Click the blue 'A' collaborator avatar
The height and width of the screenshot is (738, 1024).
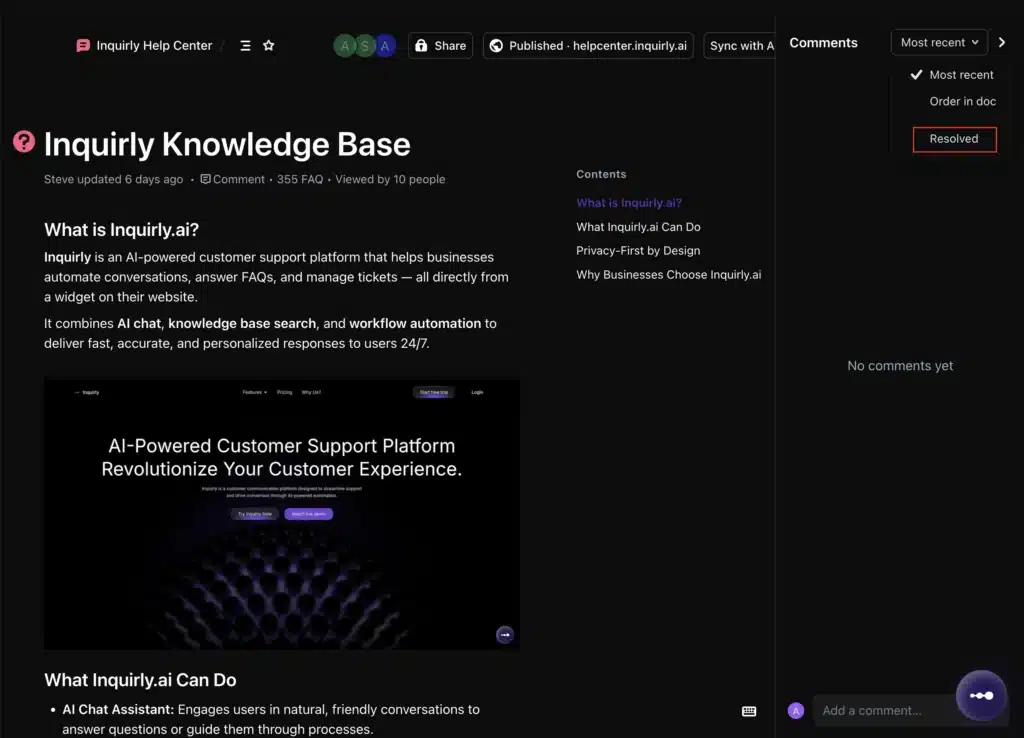point(385,46)
